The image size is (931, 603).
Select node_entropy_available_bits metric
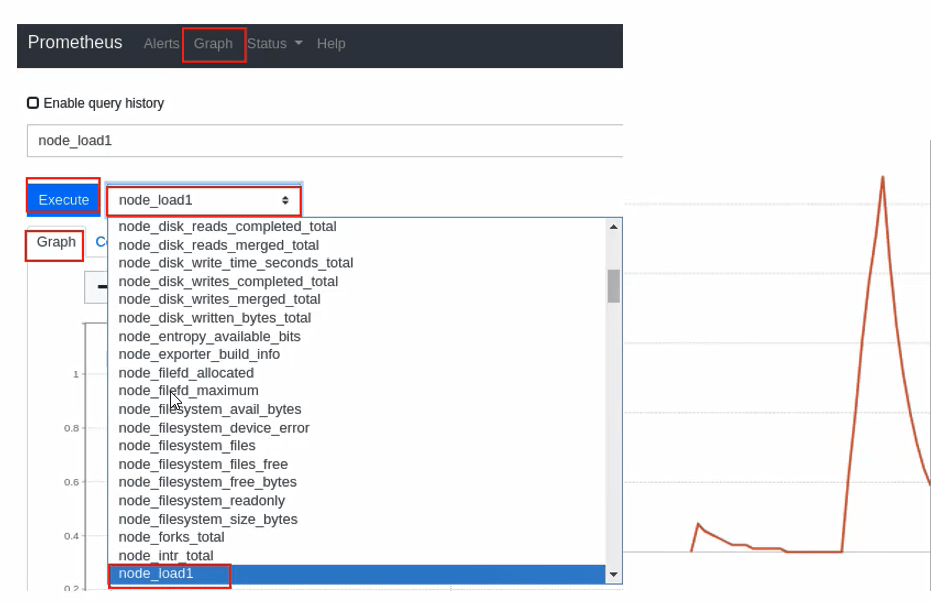pyautogui.click(x=356, y=337)
